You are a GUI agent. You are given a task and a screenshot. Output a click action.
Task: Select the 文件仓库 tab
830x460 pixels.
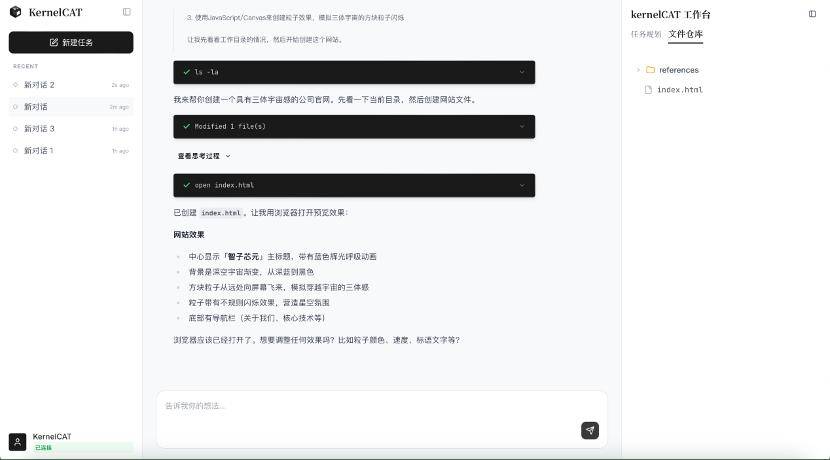click(x=685, y=34)
